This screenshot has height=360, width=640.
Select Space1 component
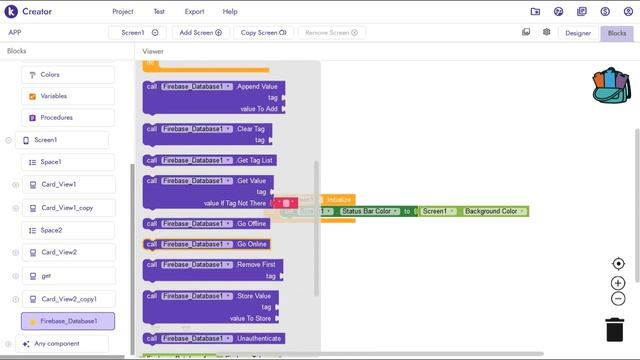[x=68, y=162]
